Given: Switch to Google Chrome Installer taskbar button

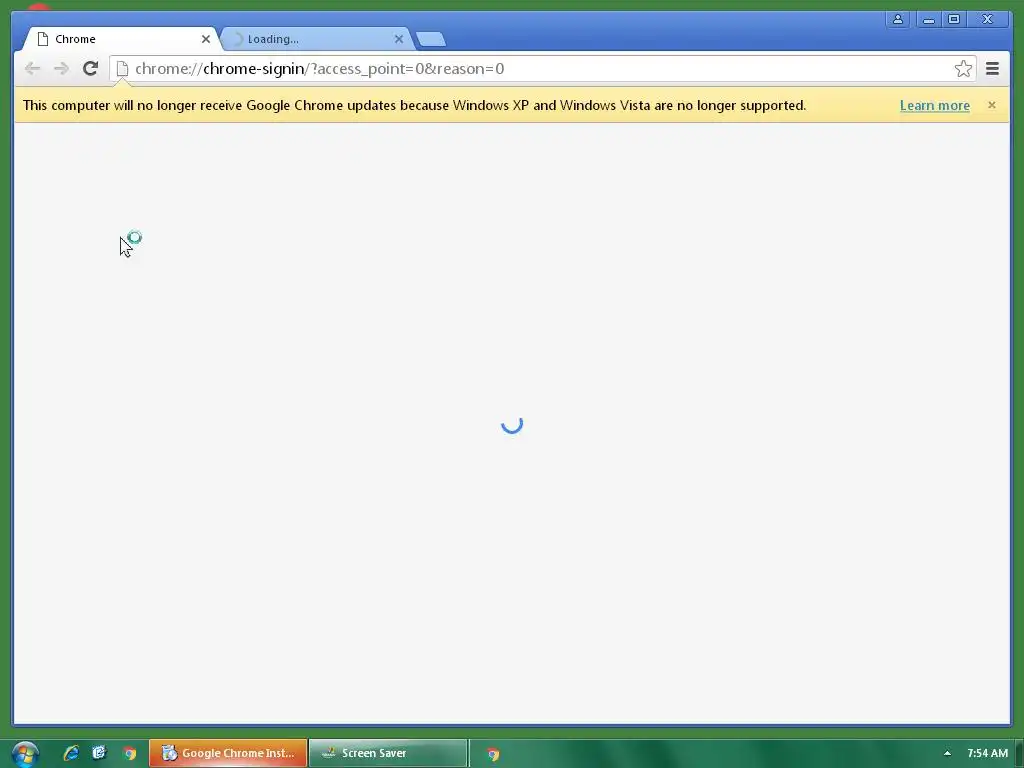Looking at the screenshot, I should click(x=228, y=753).
